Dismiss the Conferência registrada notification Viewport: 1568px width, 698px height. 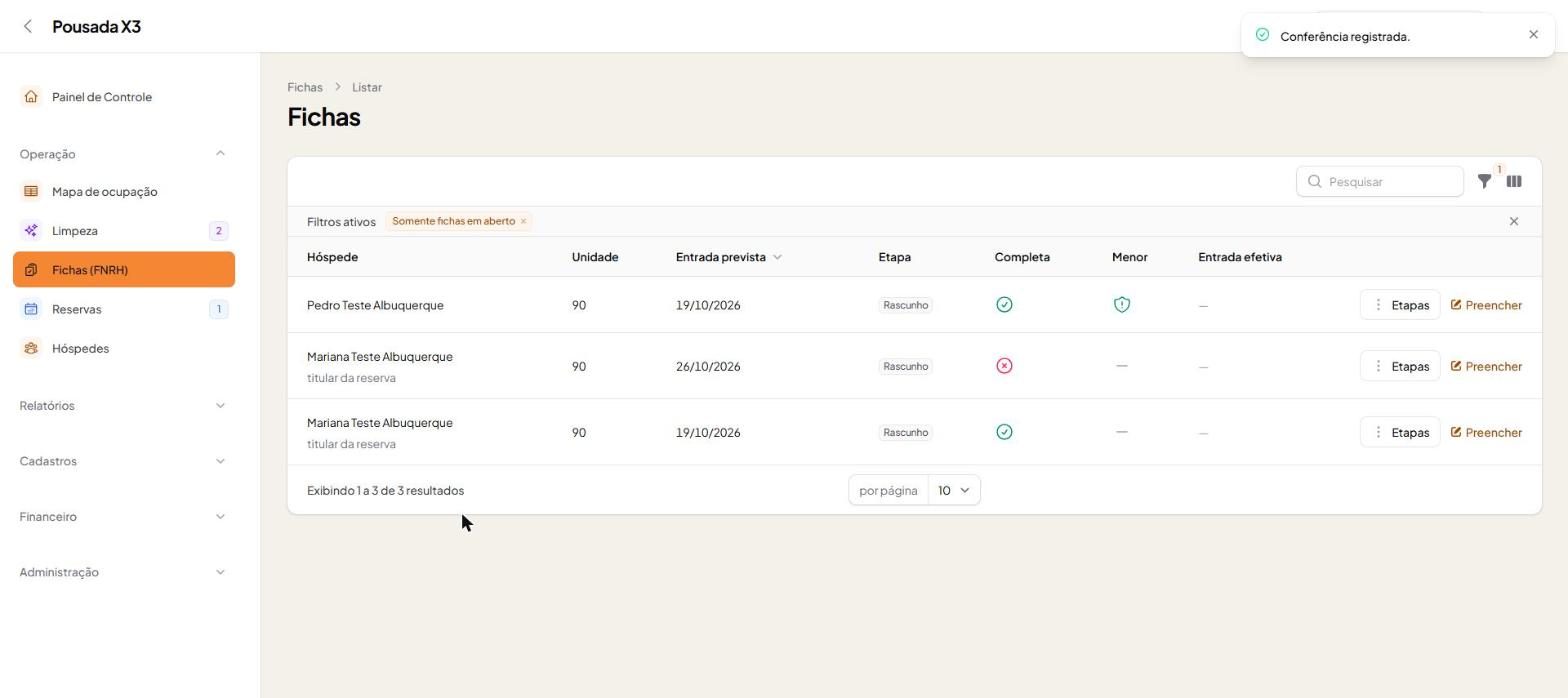coord(1534,35)
